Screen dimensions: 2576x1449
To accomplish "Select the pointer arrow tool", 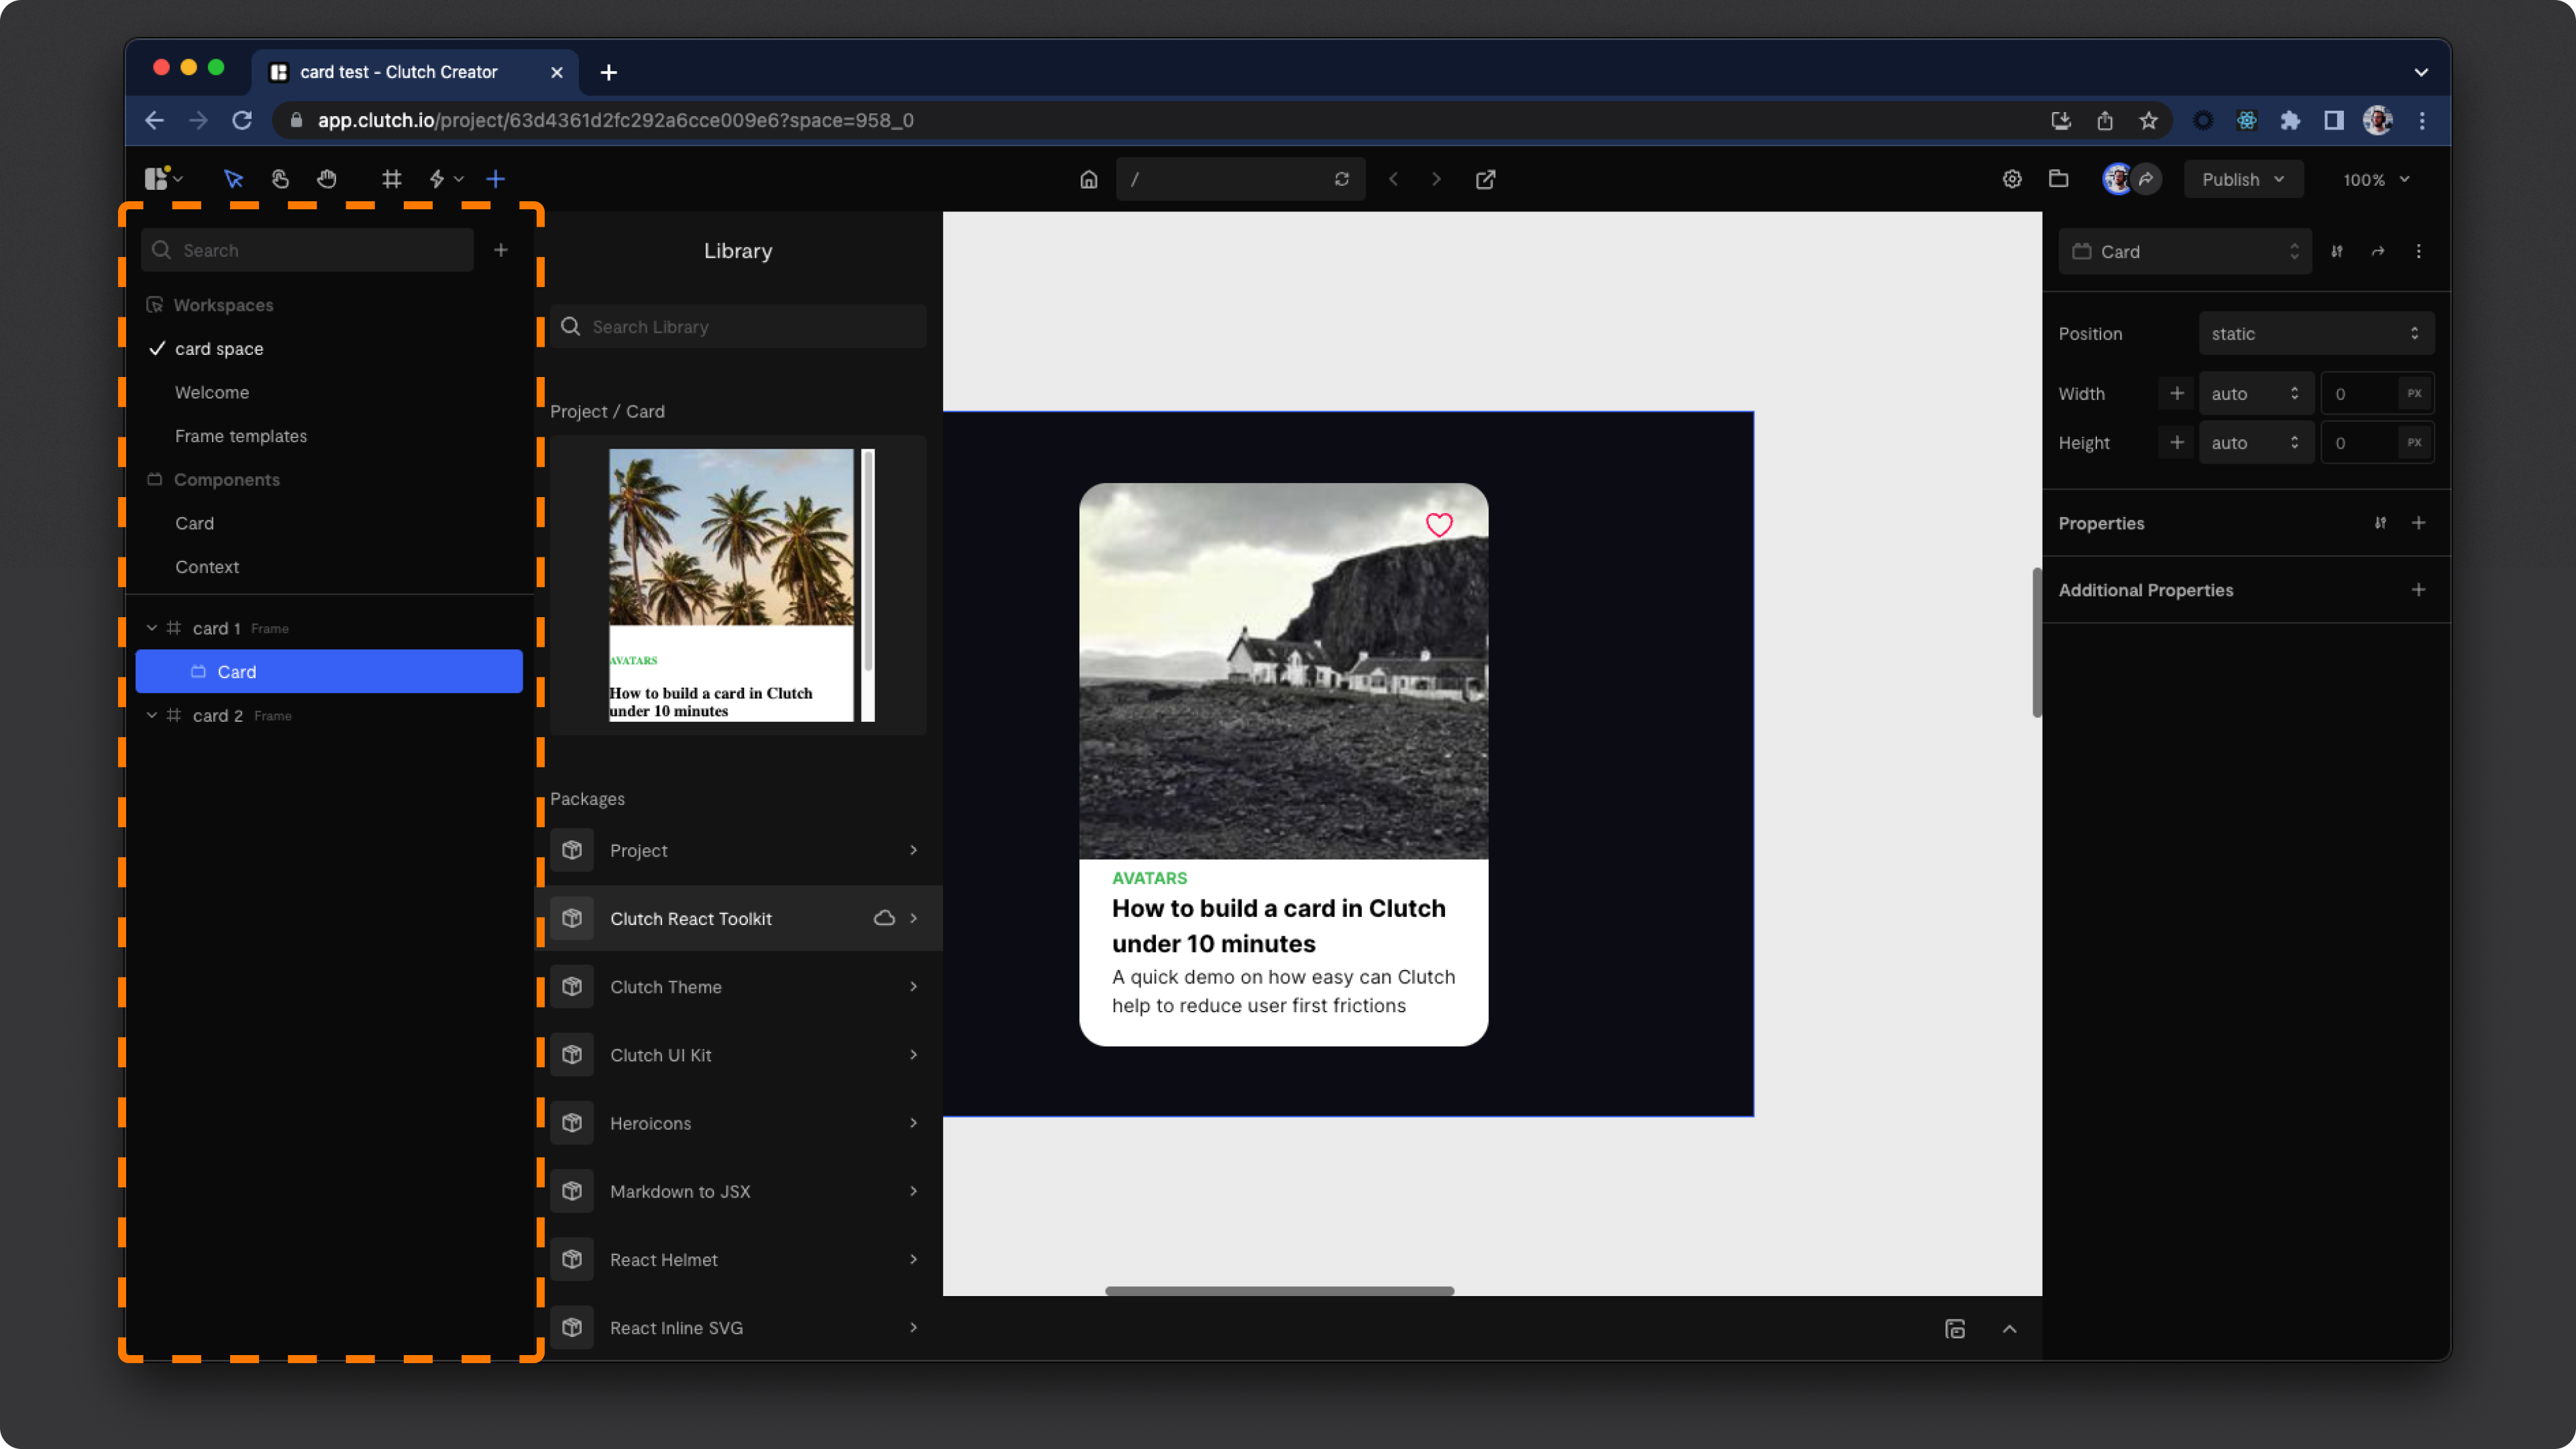I will click(x=233, y=179).
